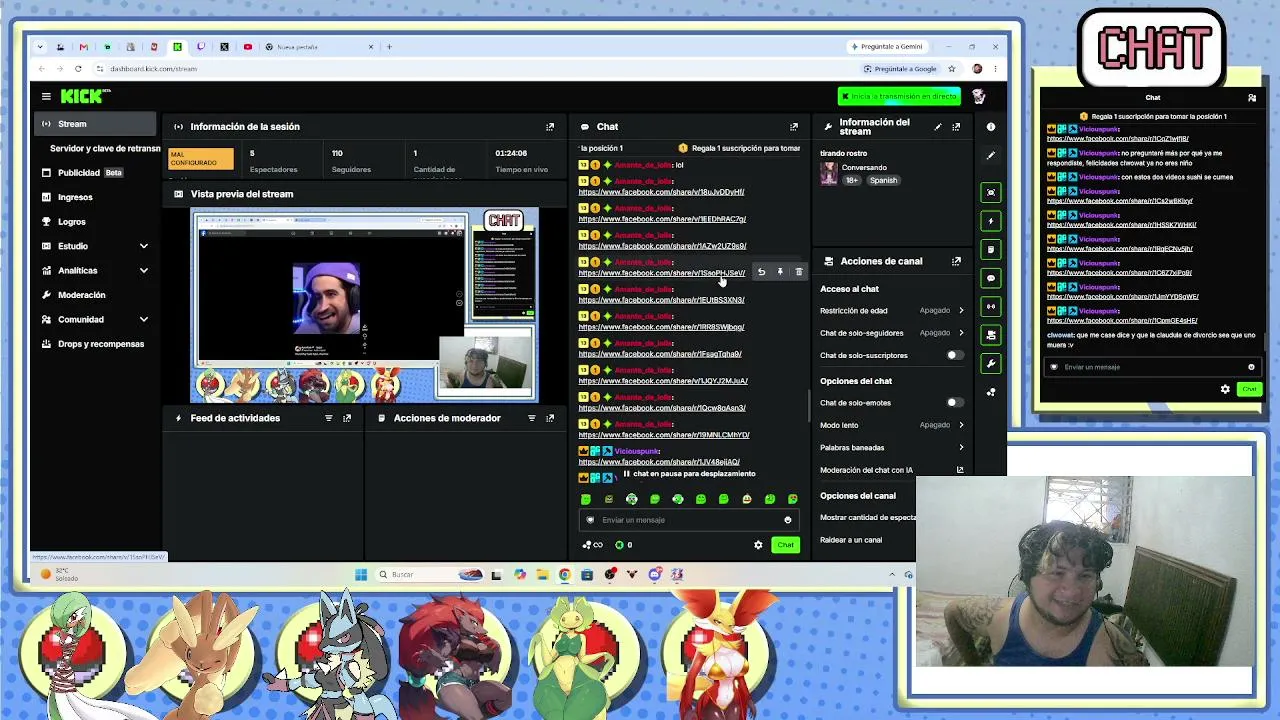
Task: Click Raidear a un canal
Action: click(x=851, y=540)
